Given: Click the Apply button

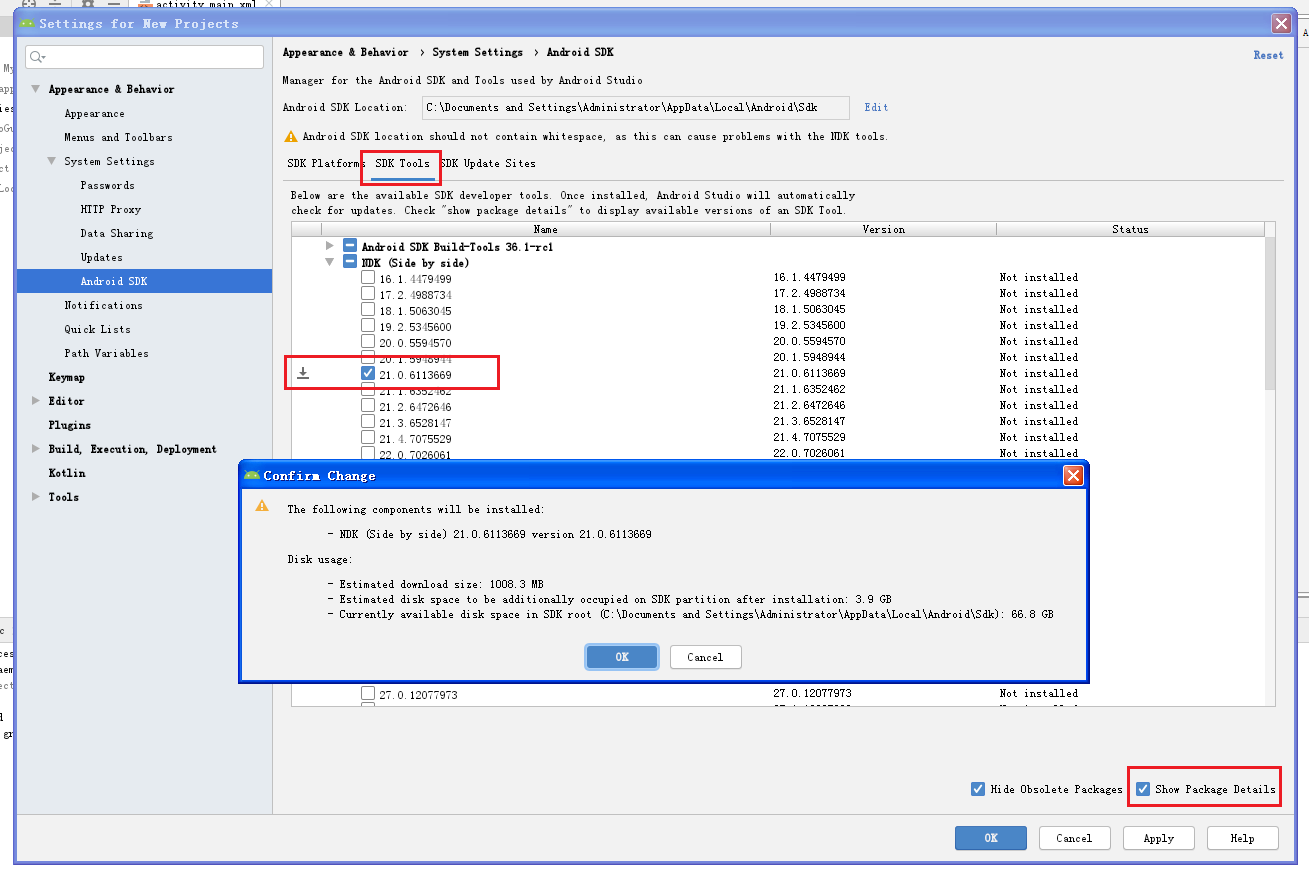Looking at the screenshot, I should point(1159,838).
